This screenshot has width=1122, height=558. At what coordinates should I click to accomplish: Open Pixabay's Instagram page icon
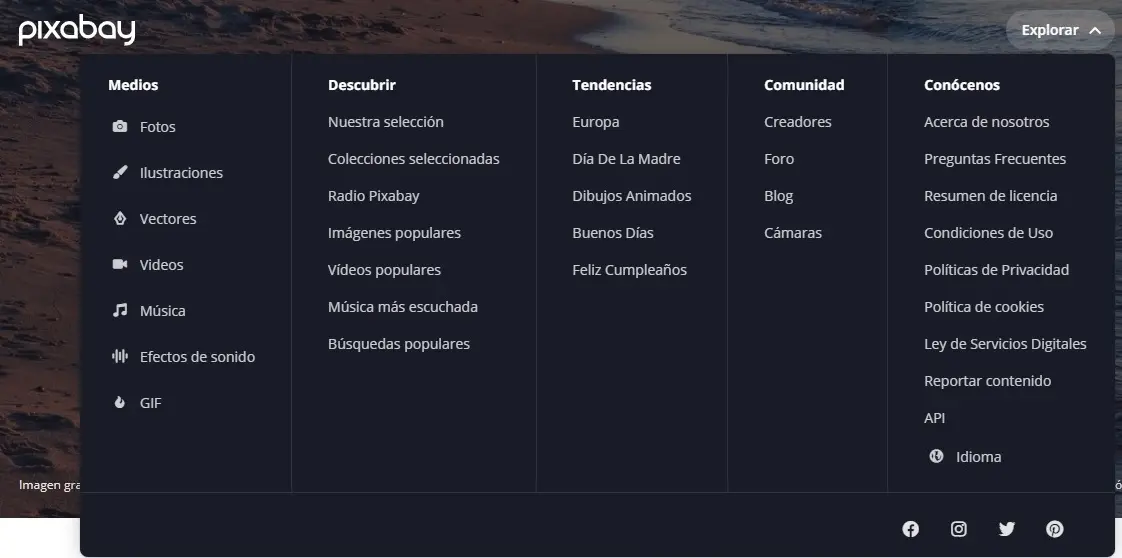pyautogui.click(x=959, y=529)
